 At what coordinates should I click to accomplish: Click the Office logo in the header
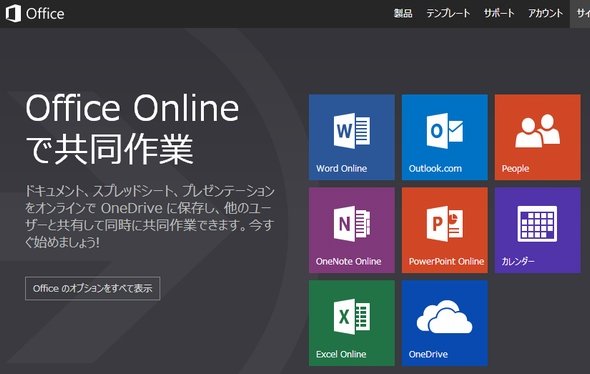[35, 14]
